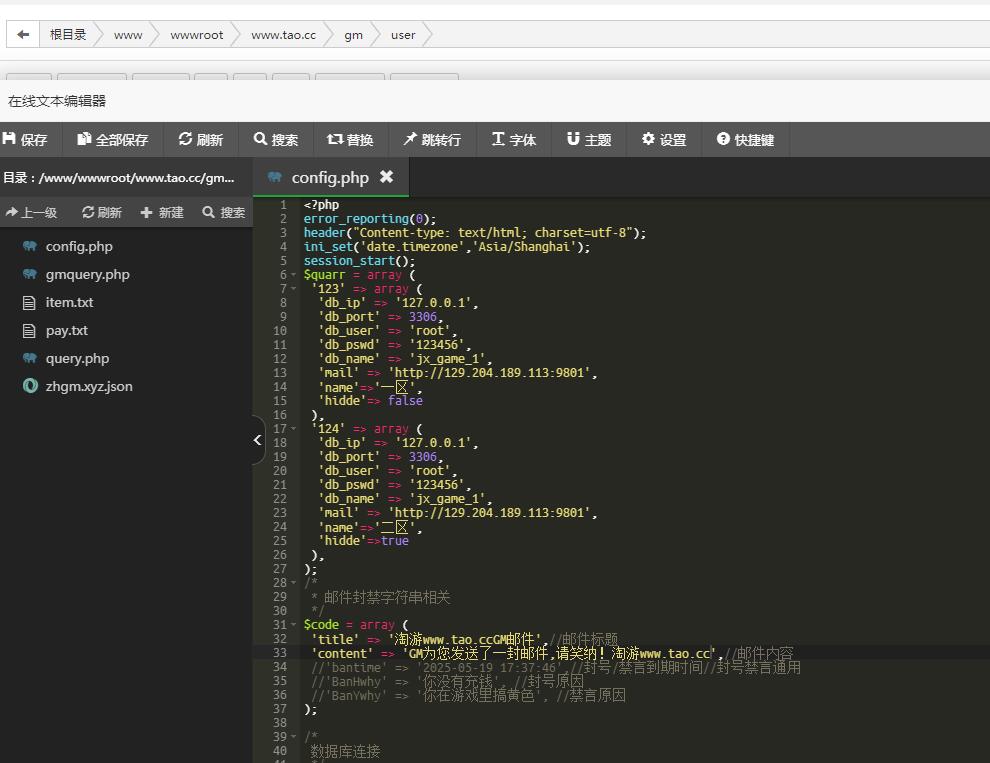This screenshot has height=763, width=990.
Task: Fold the $code array at line 31
Action: click(293, 625)
